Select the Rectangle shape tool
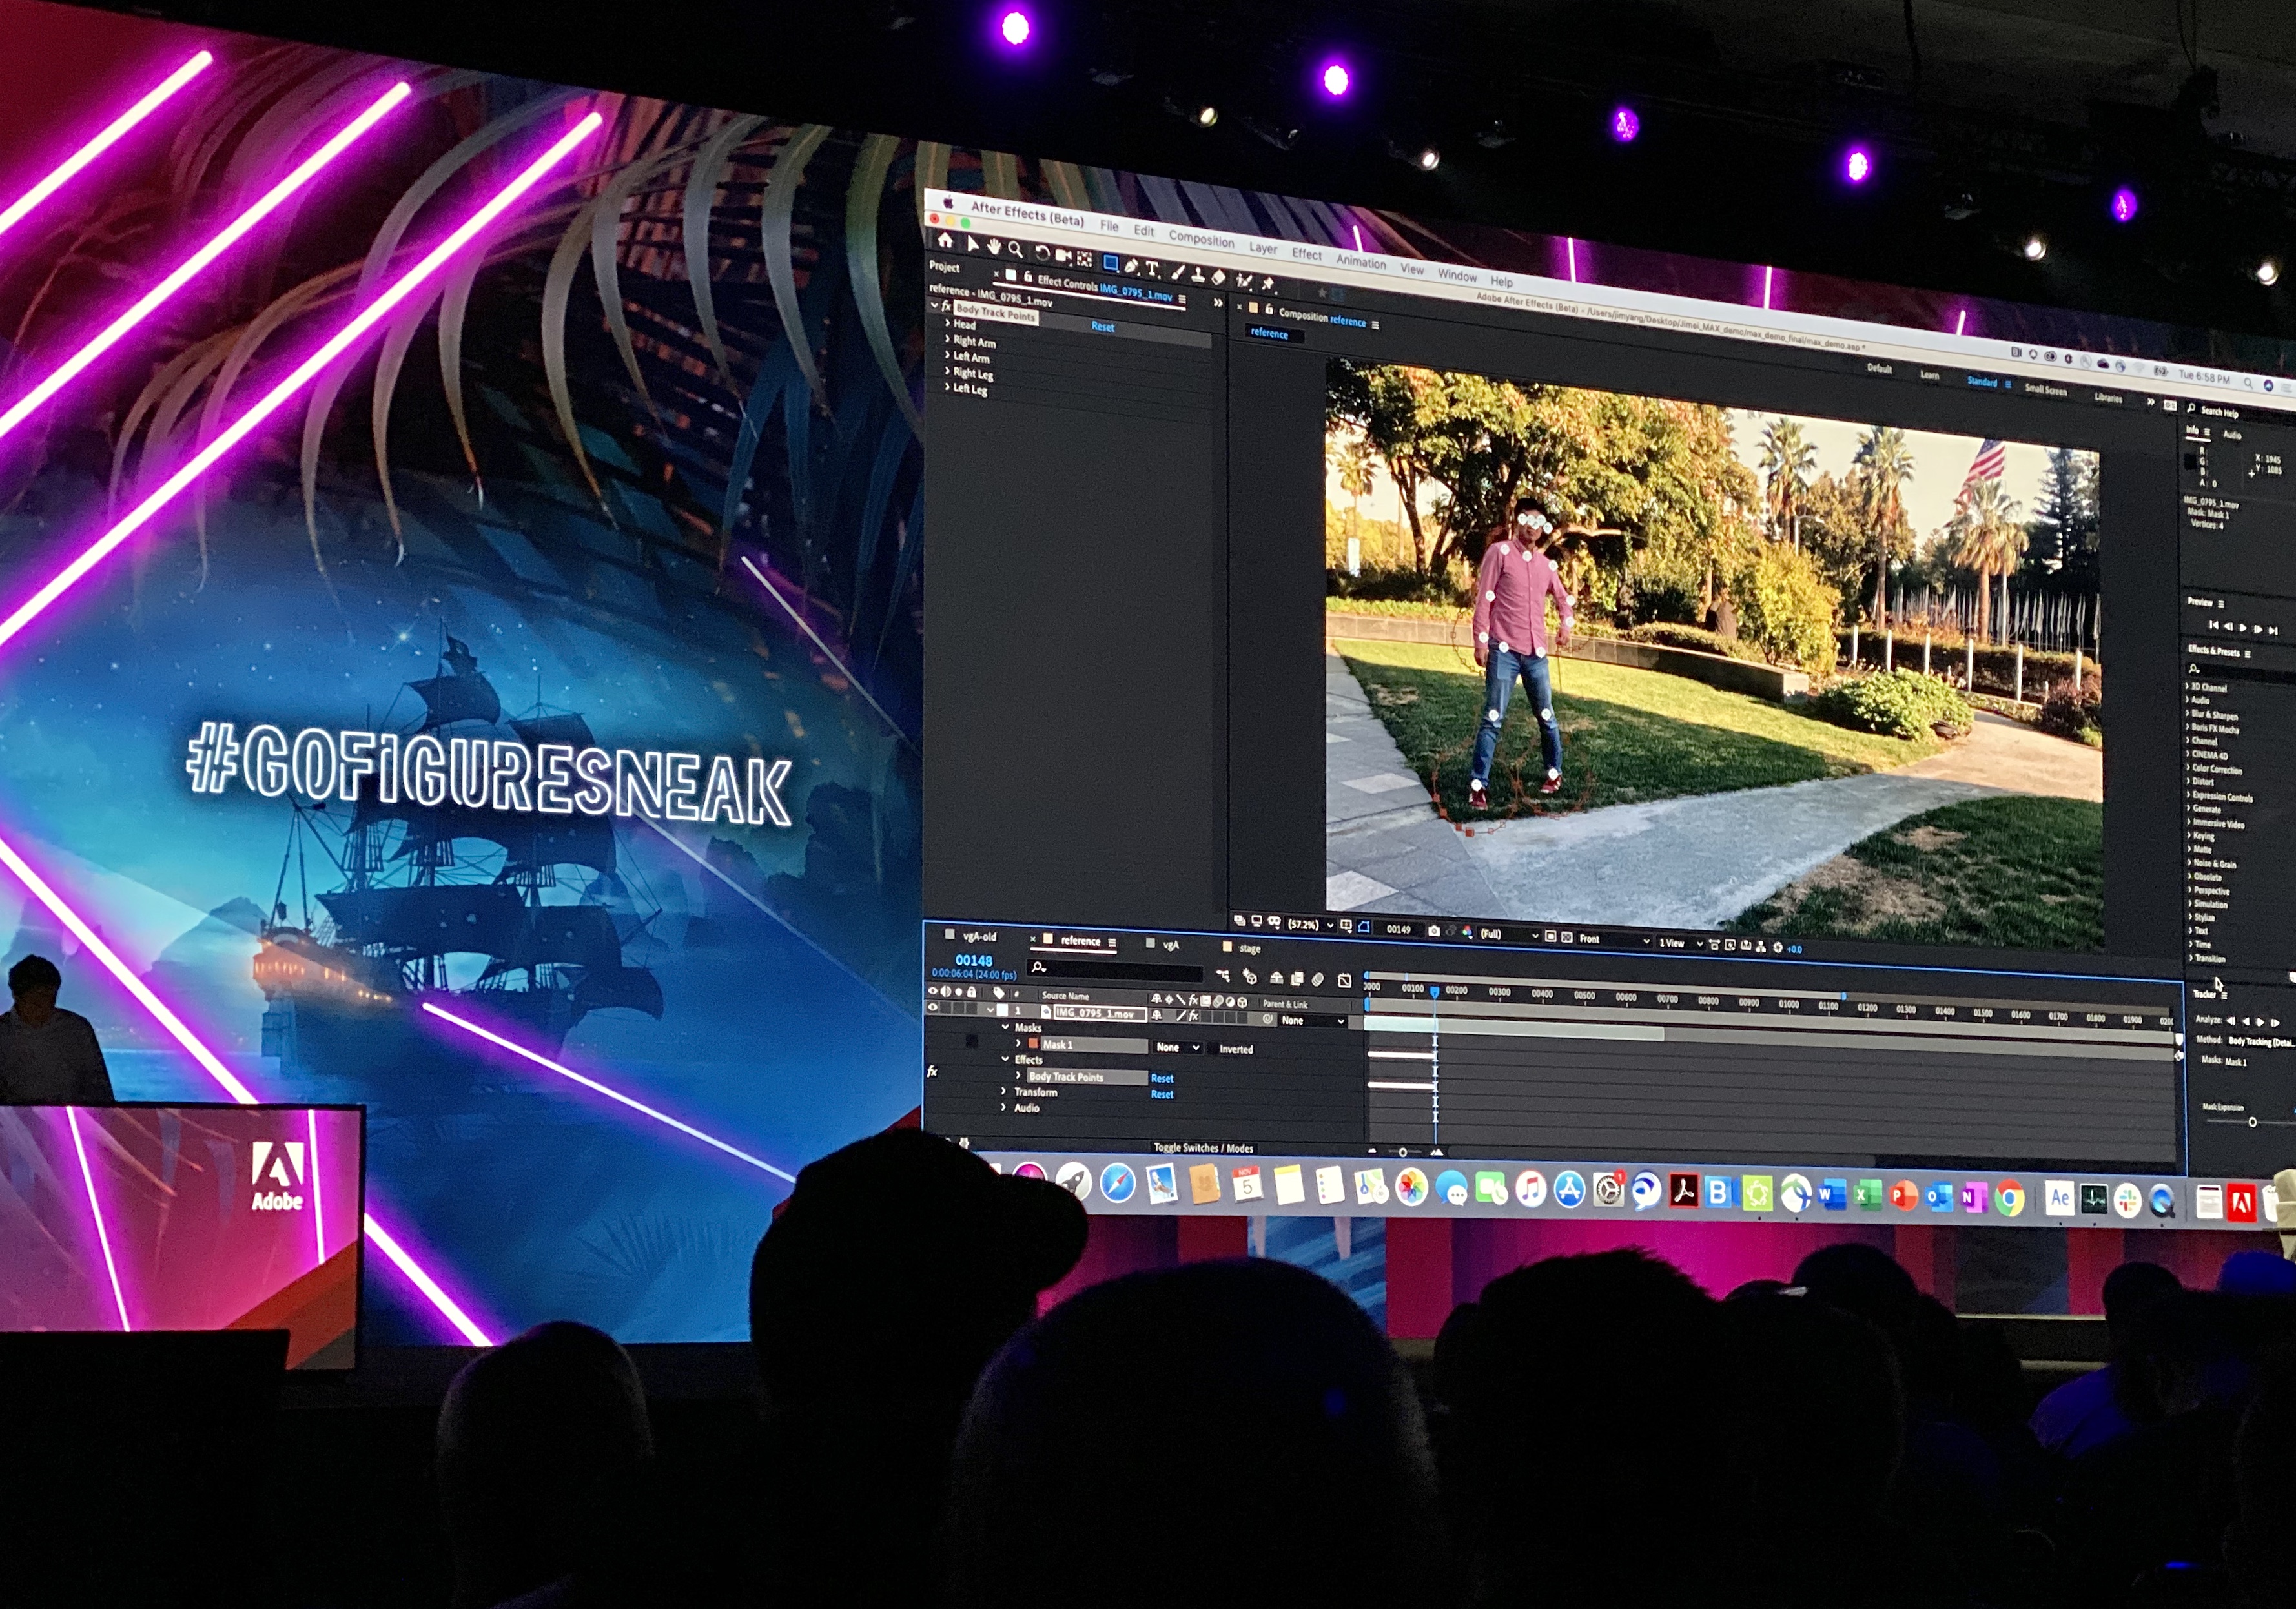 pyautogui.click(x=1111, y=262)
